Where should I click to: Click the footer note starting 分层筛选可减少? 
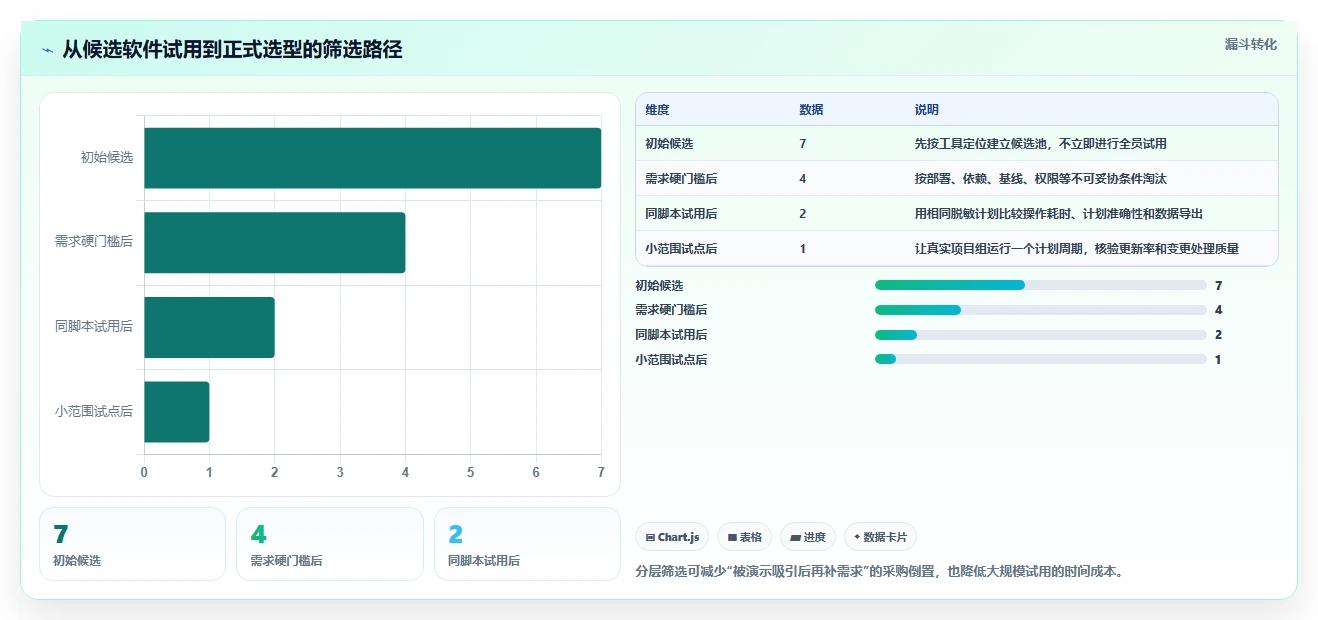pos(881,572)
